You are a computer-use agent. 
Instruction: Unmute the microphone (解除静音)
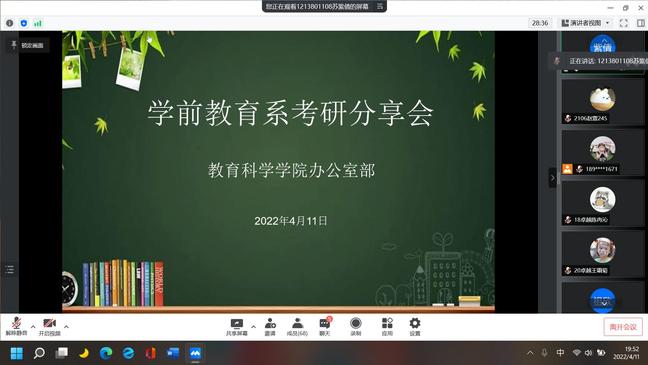coord(16,326)
